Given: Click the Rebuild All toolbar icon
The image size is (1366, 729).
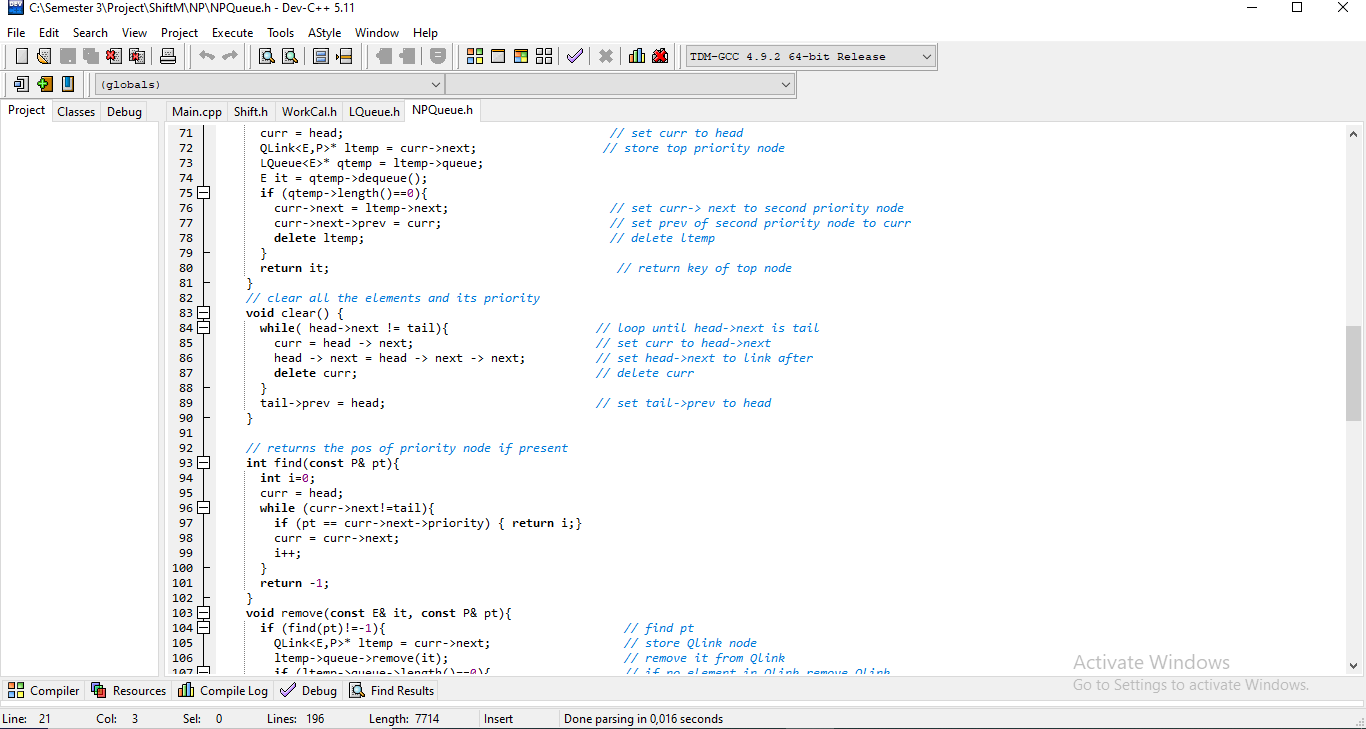Looking at the screenshot, I should [x=544, y=56].
